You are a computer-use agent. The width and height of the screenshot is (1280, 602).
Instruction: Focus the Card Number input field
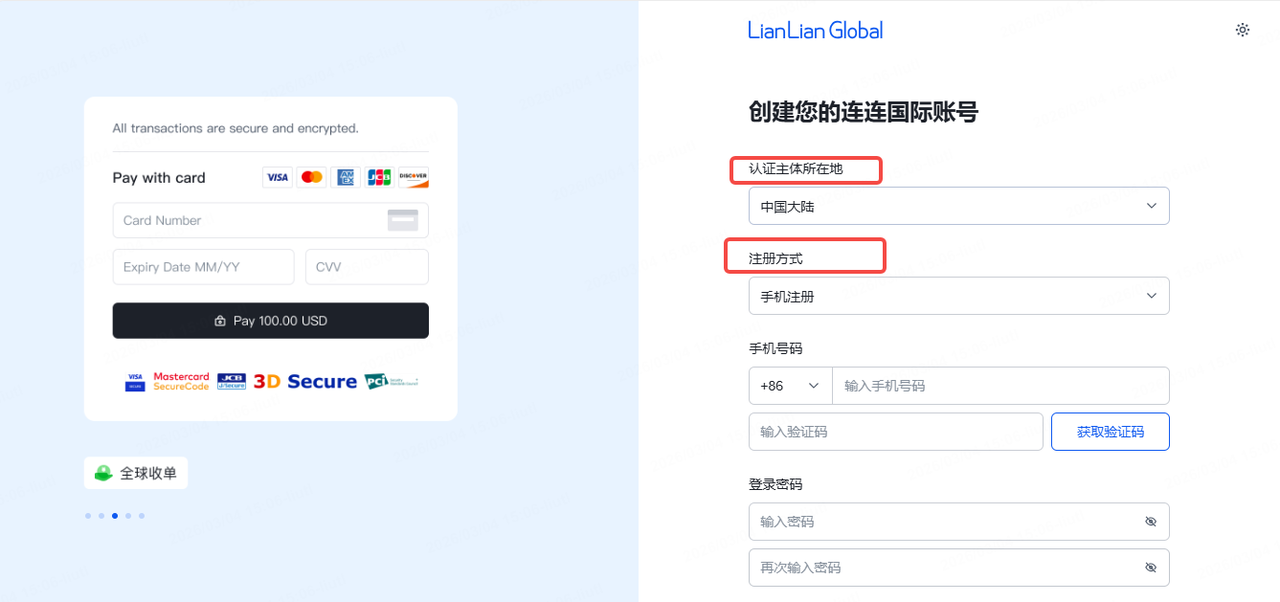click(x=270, y=220)
